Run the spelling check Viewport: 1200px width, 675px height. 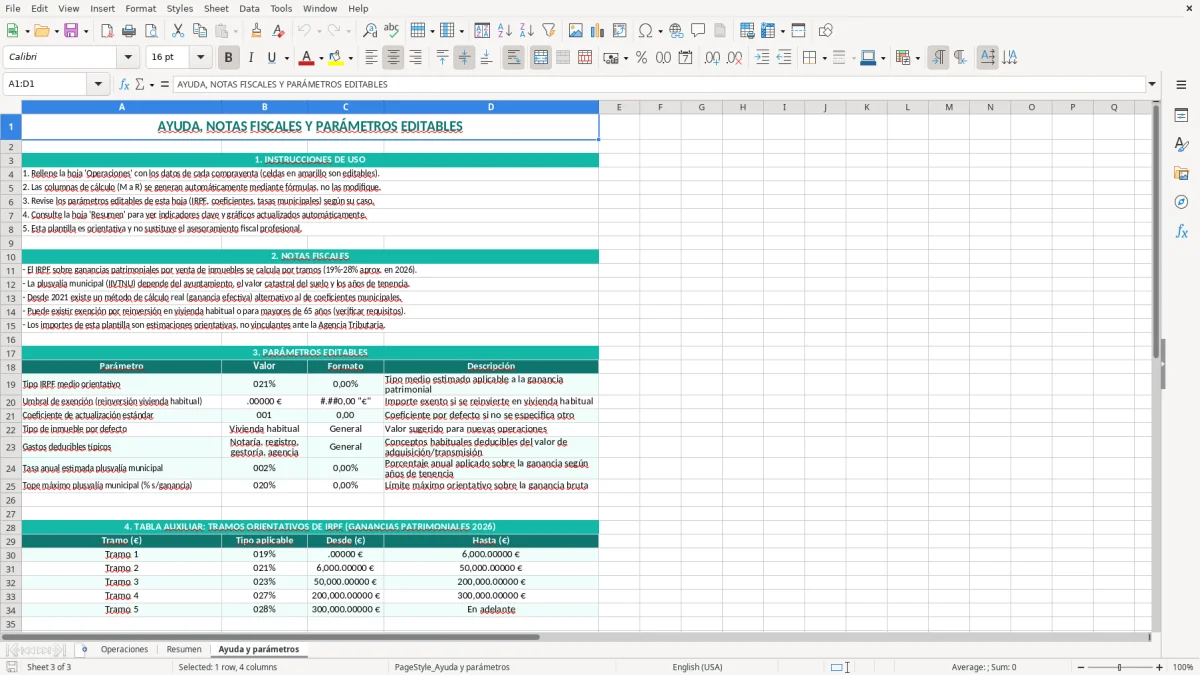pyautogui.click(x=391, y=31)
